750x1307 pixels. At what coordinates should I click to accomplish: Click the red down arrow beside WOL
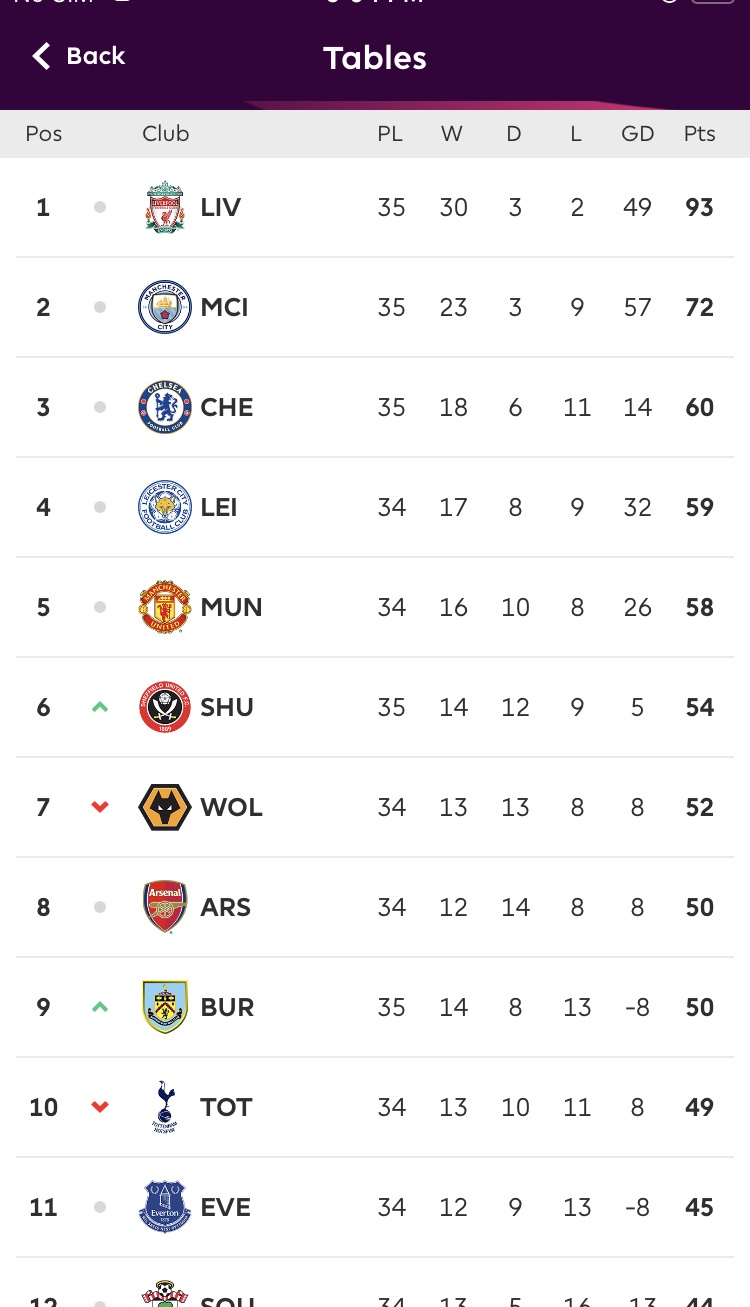pyautogui.click(x=100, y=807)
